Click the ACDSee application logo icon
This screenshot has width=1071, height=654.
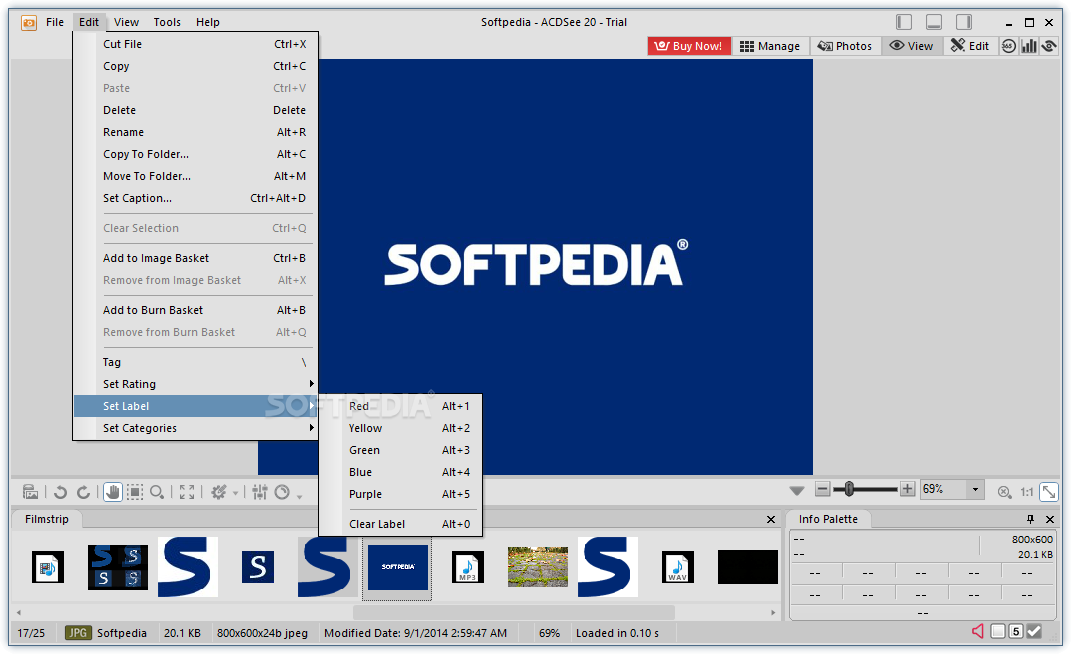tap(29, 23)
